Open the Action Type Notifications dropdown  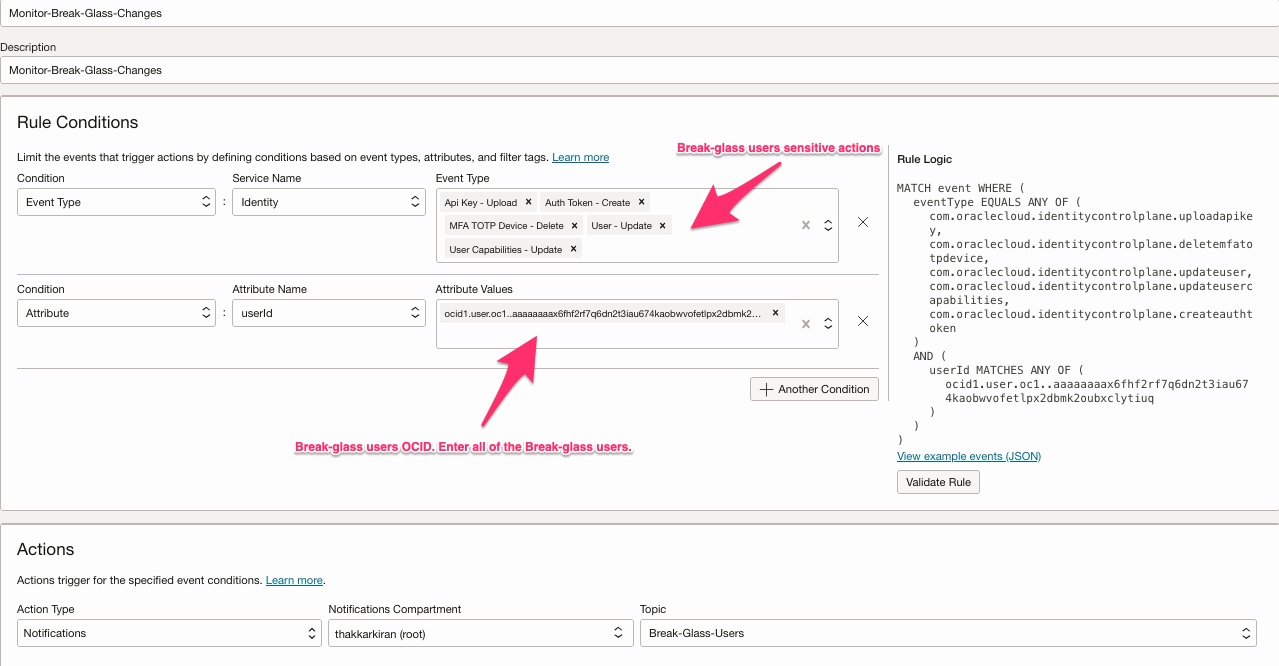(169, 633)
